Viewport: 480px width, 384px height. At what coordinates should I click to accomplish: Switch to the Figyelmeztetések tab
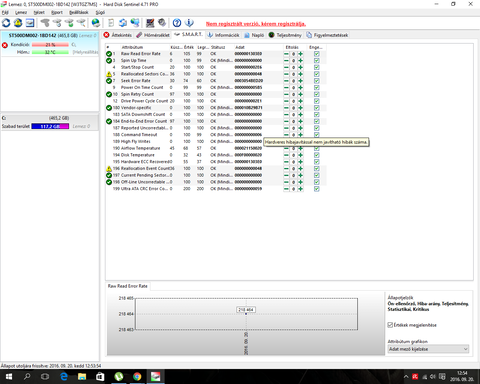pyautogui.click(x=327, y=35)
